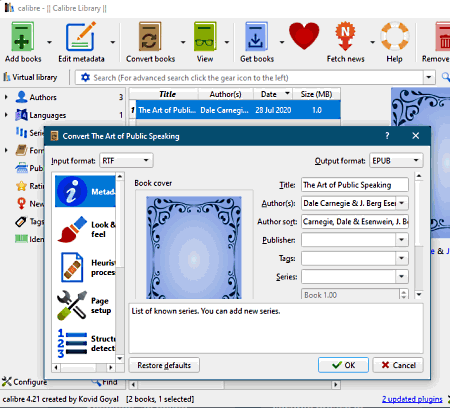
Task: Open the Edit metadata tool
Action: click(x=80, y=37)
